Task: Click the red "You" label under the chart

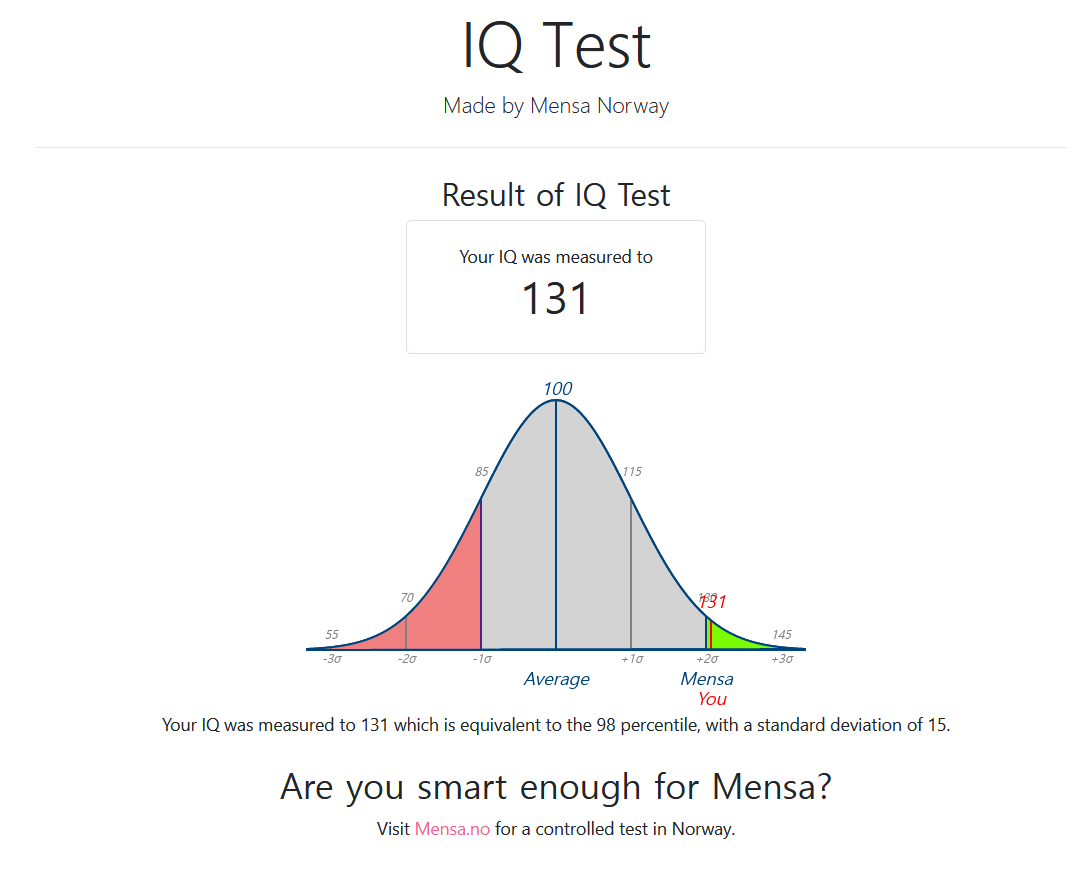Action: point(712,699)
